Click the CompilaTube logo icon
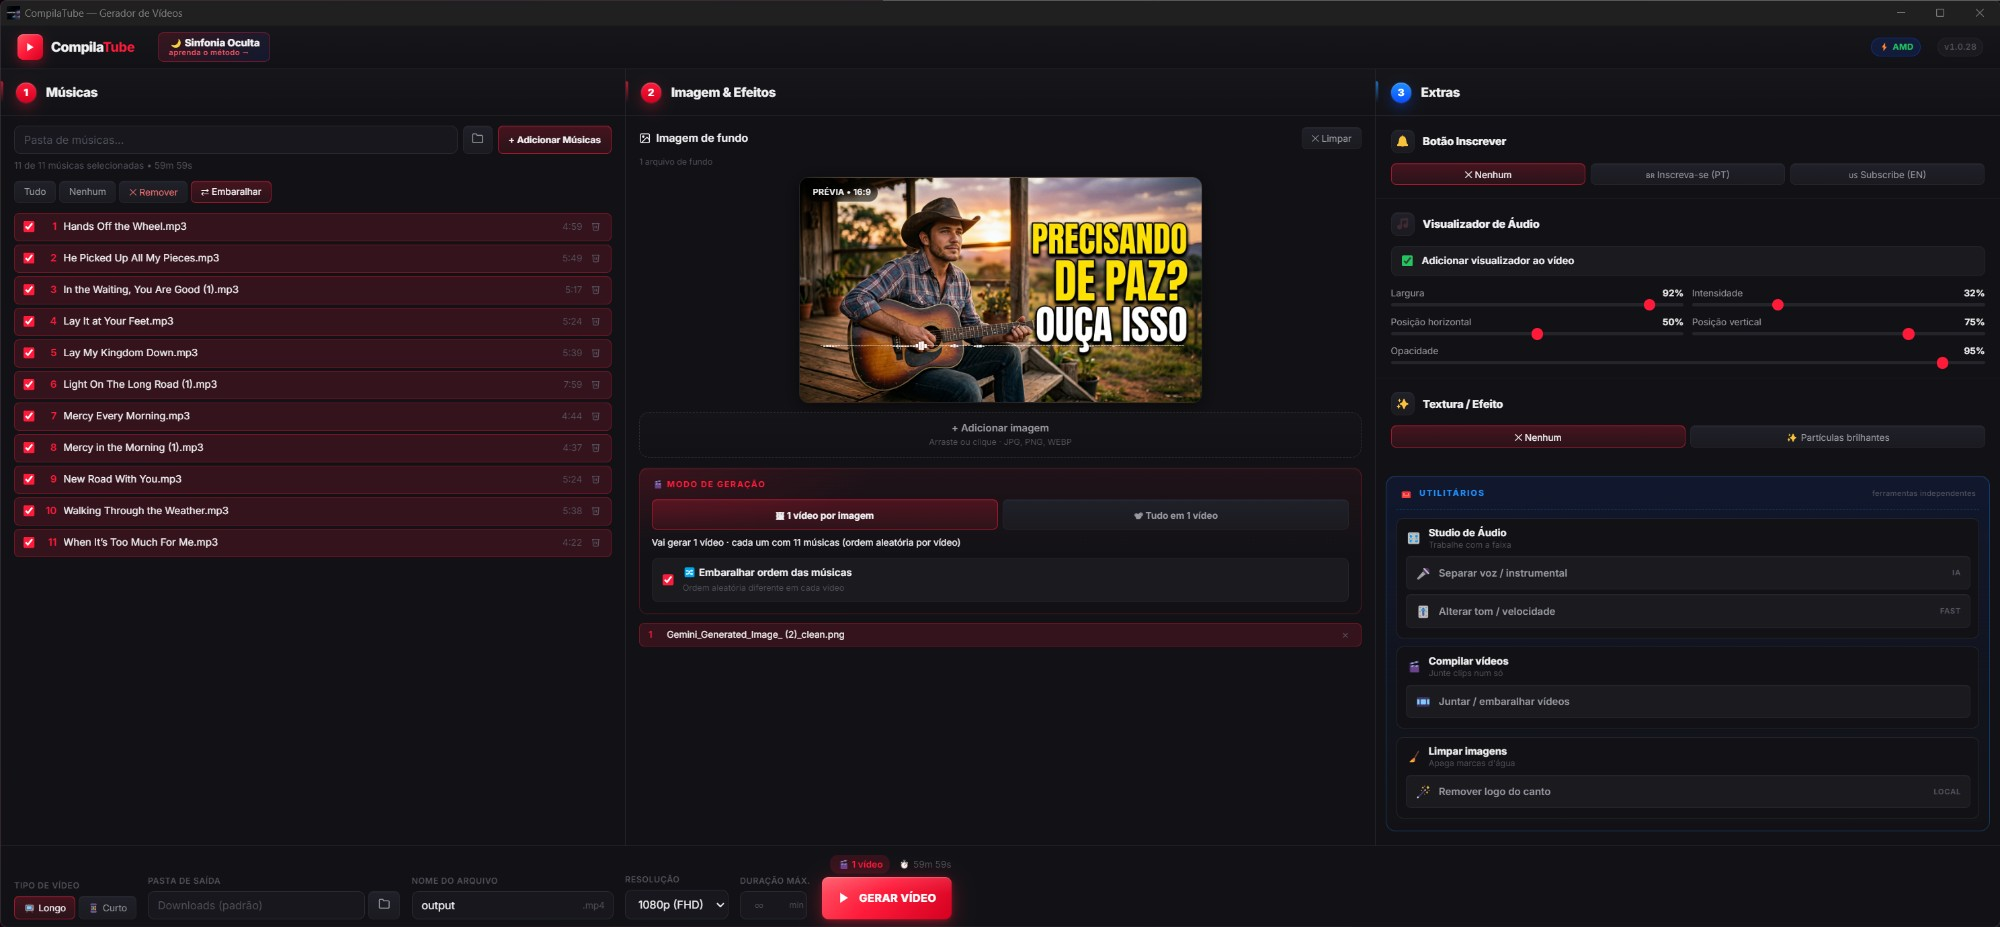This screenshot has height=927, width=2000. click(x=30, y=47)
